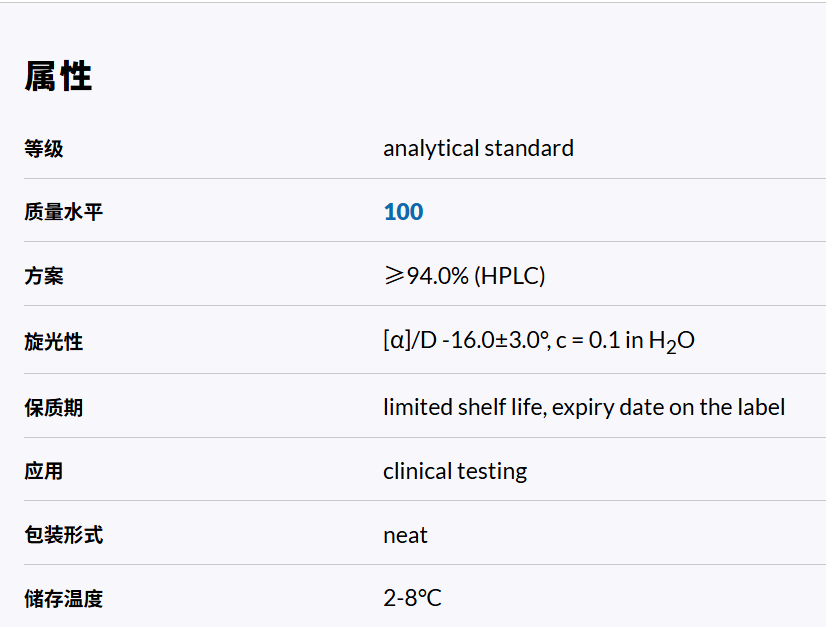The width and height of the screenshot is (826, 627).
Task: Click the 'H2O' solvent text
Action: coord(671,341)
